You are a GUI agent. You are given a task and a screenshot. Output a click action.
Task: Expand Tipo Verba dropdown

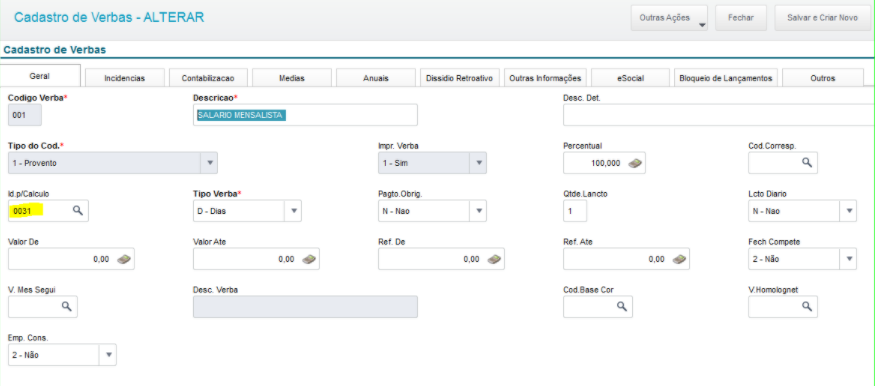294,211
